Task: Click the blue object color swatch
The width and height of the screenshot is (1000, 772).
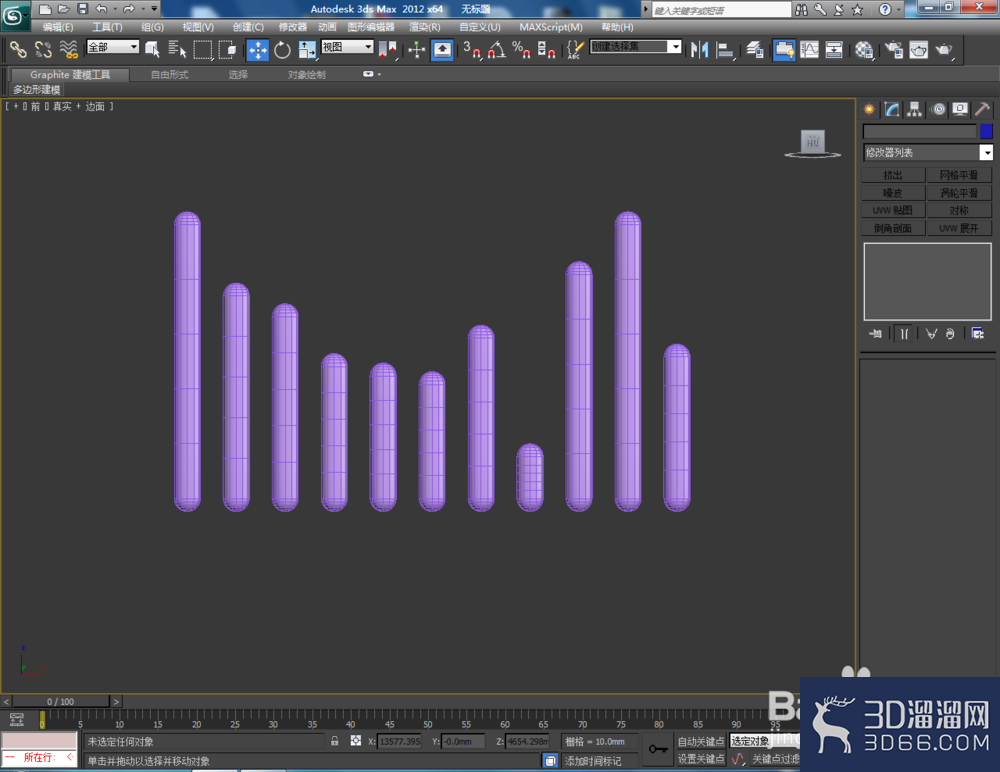Action: click(x=986, y=131)
